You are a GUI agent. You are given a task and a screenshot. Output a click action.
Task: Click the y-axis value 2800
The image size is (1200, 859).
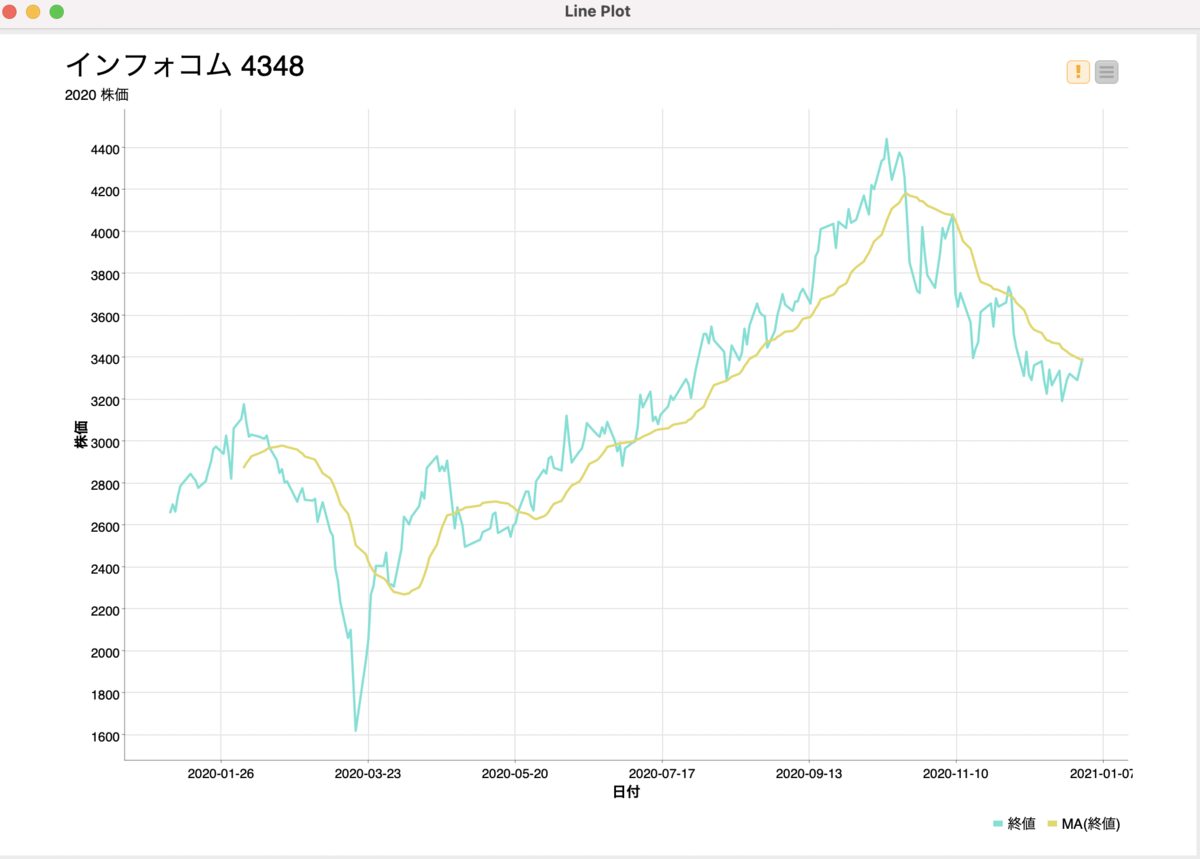(106, 485)
